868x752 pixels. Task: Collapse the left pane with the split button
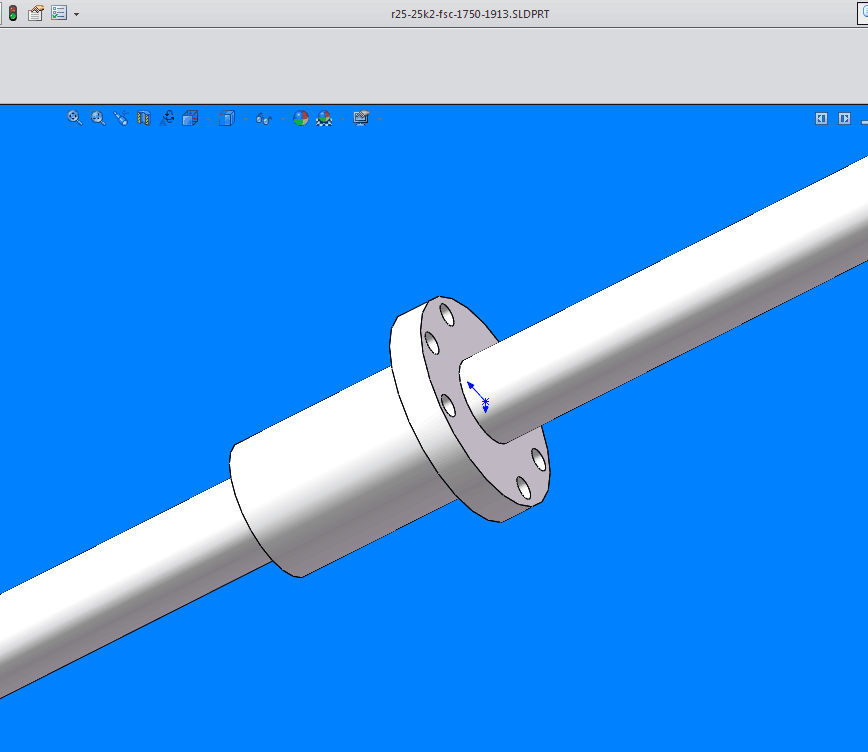tap(821, 118)
